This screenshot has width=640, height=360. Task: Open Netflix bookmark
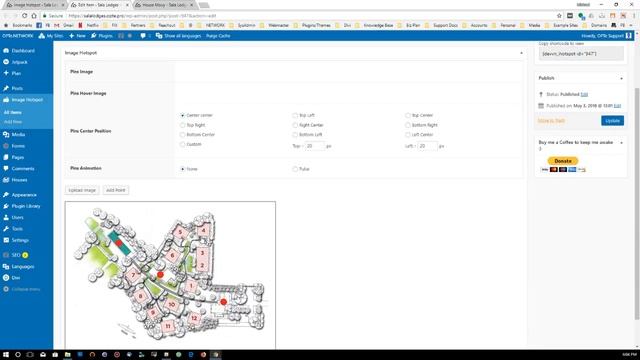[x=89, y=25]
